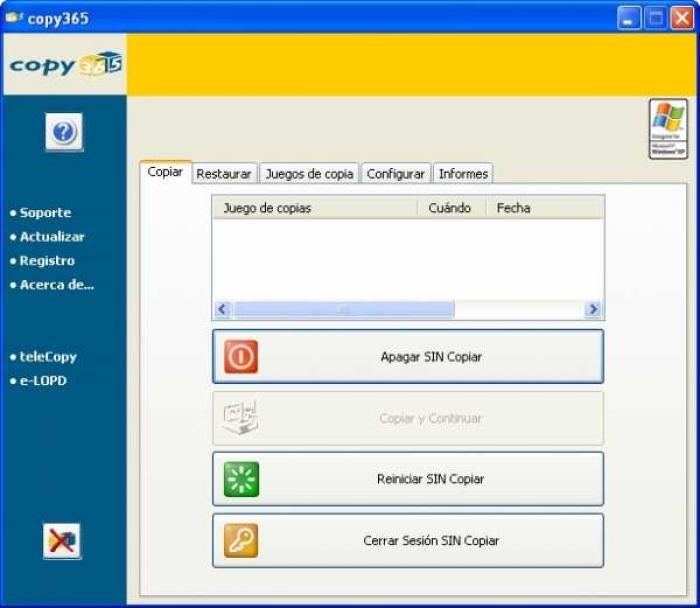Screen dimensions: 700x608
Task: Switch to the Copiar tab
Action: (x=165, y=172)
